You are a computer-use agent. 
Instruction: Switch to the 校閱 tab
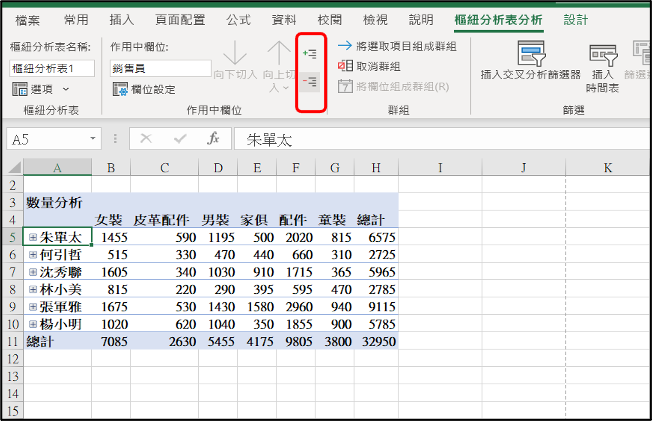coord(329,20)
